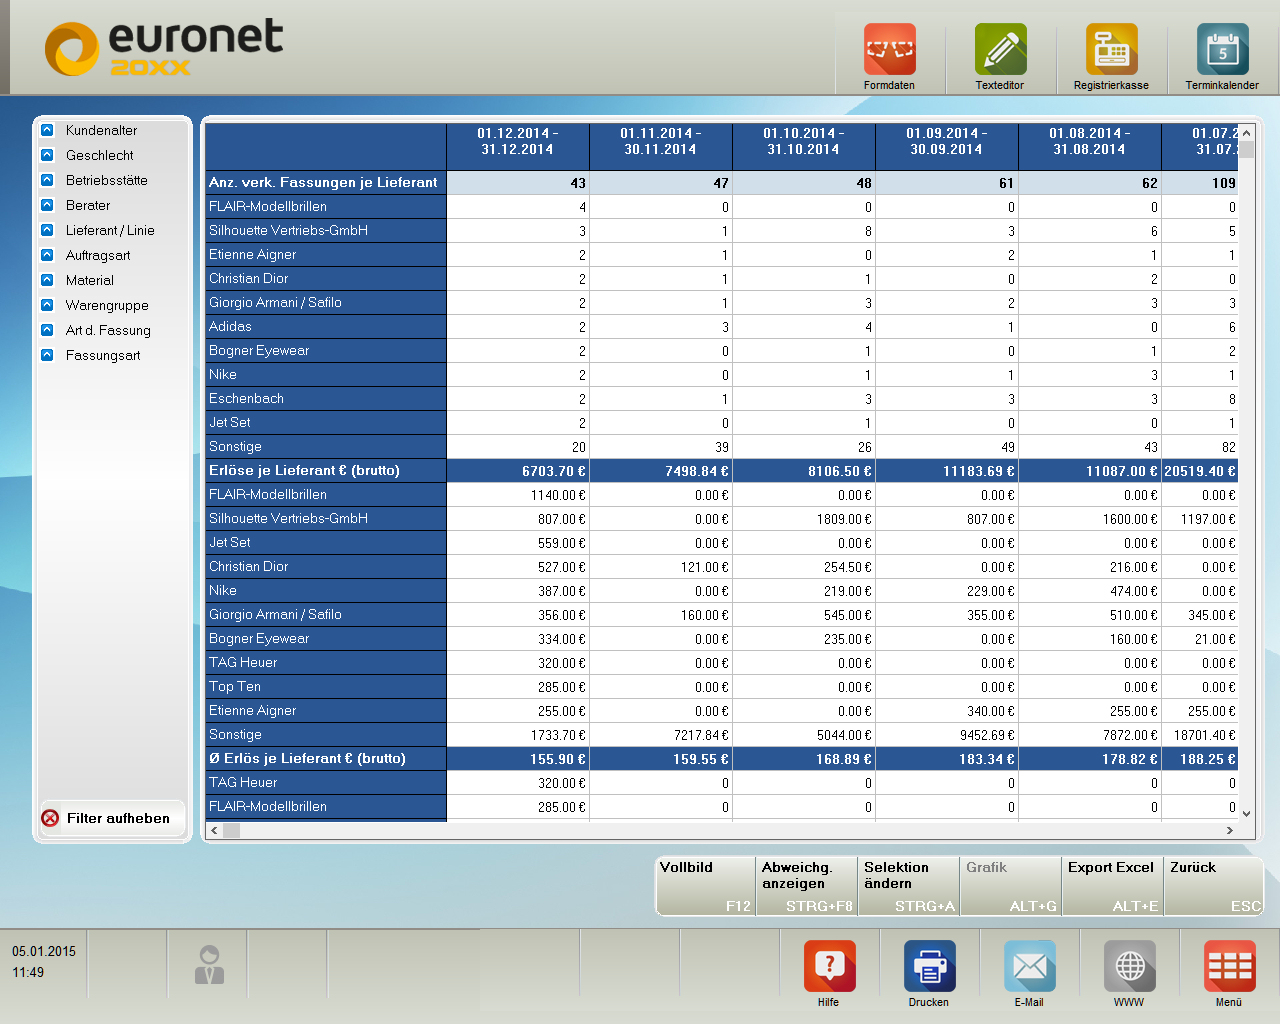Open the Registrierkasse cash register icon

tap(1111, 50)
